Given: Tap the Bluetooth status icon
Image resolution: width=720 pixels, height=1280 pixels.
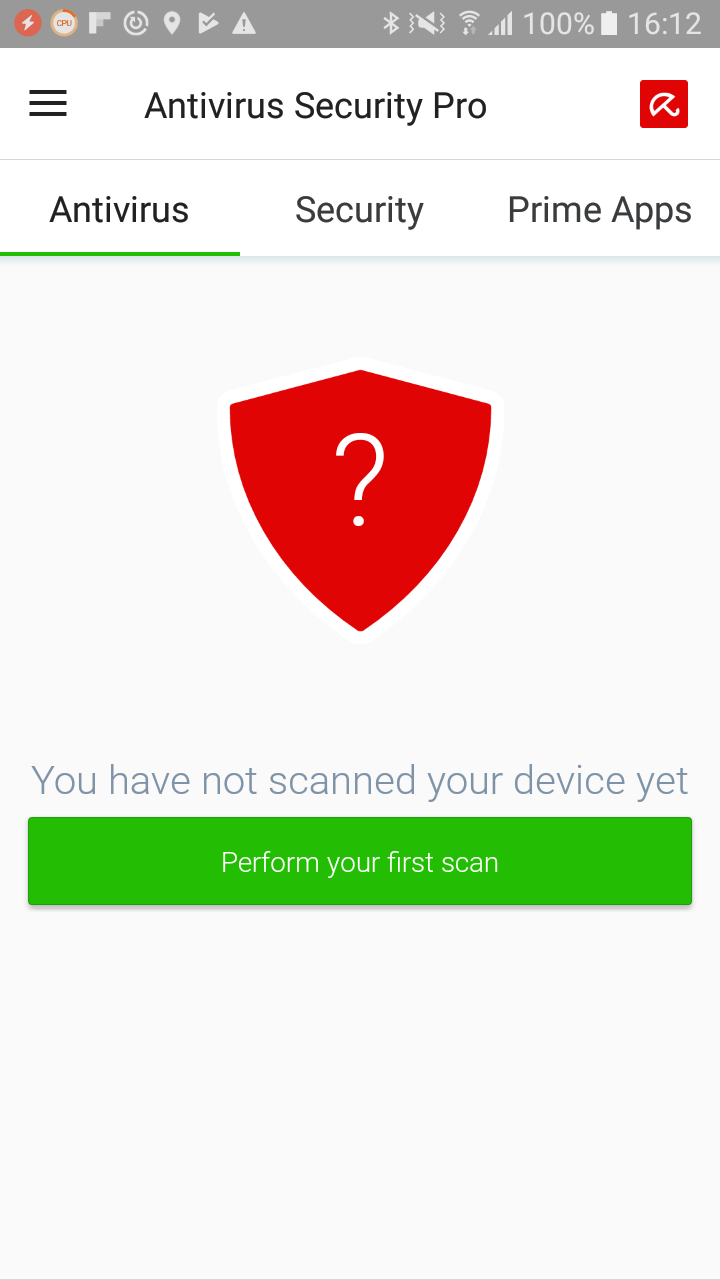Looking at the screenshot, I should coord(391,23).
